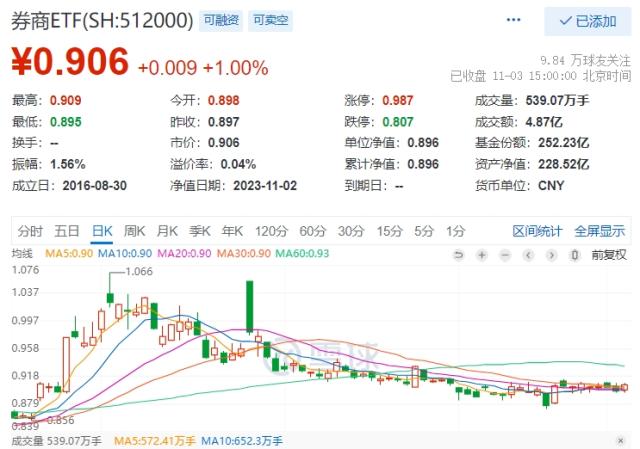Select the 年K chart tab

[232, 231]
